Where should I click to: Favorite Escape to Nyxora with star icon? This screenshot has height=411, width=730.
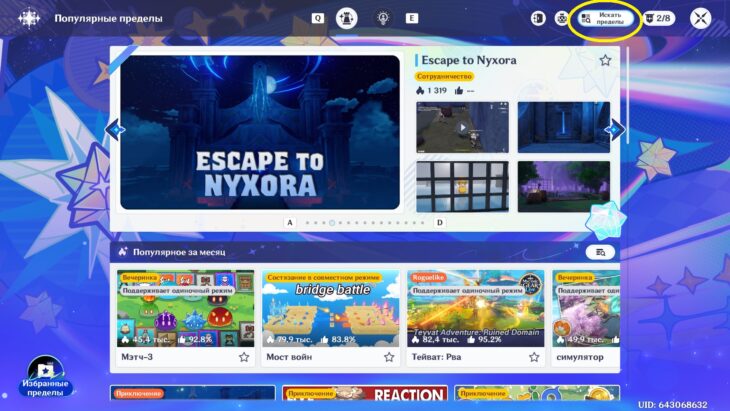(x=605, y=60)
